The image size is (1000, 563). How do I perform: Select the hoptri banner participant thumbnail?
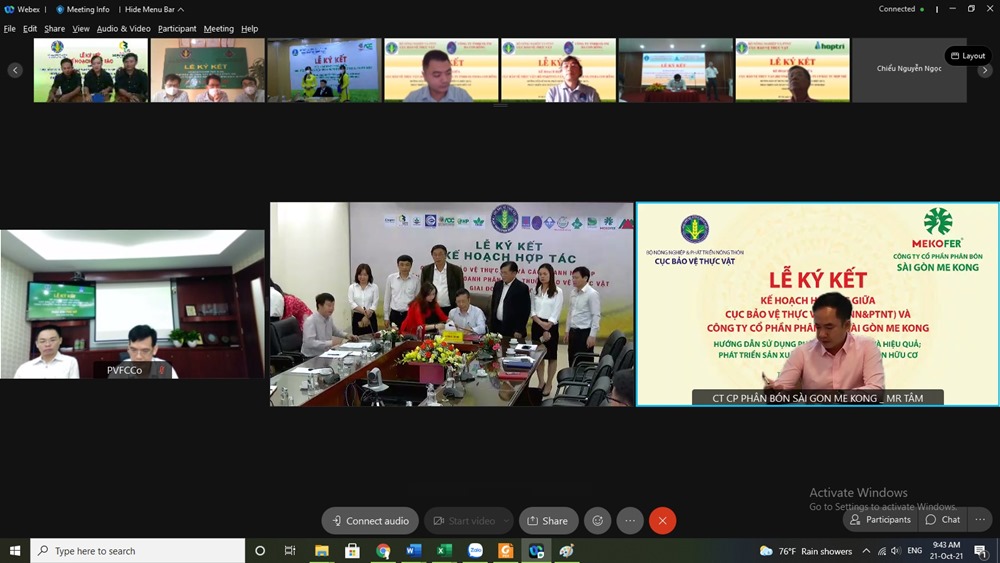[x=793, y=70]
